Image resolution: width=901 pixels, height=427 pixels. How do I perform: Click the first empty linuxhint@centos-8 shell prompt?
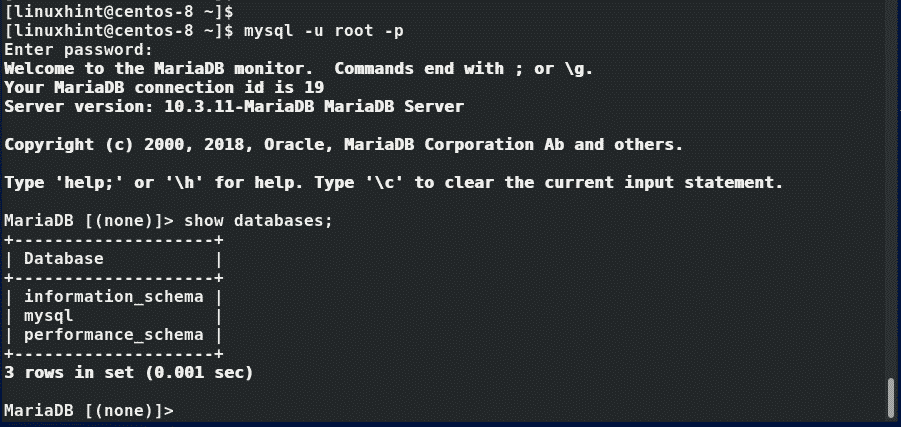[x=118, y=11]
